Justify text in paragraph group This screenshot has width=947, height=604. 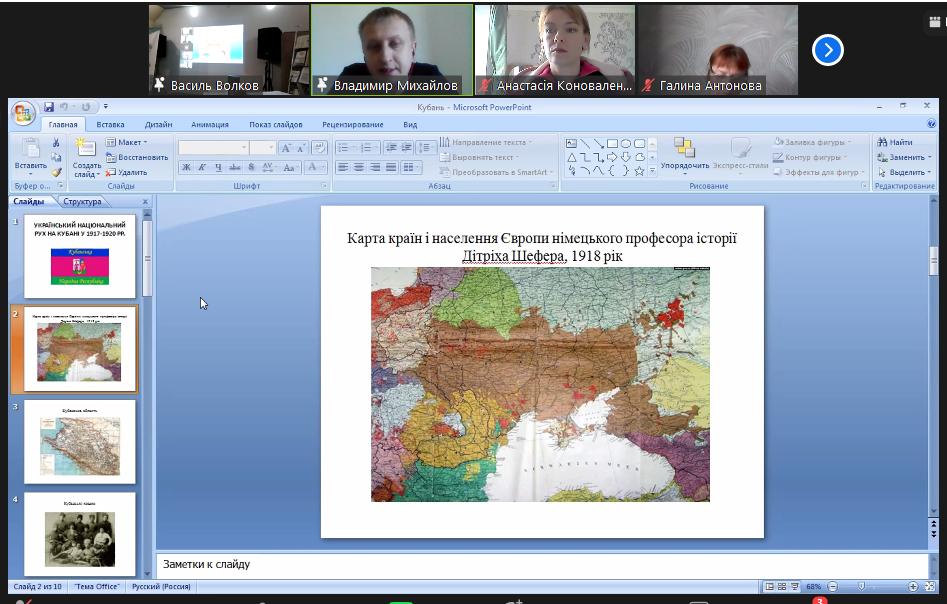point(391,167)
